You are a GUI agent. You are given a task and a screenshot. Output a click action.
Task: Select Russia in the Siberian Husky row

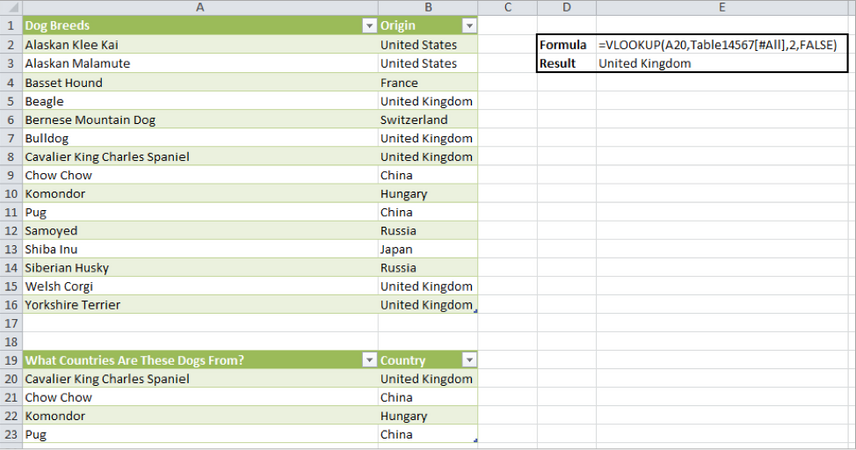tap(428, 268)
